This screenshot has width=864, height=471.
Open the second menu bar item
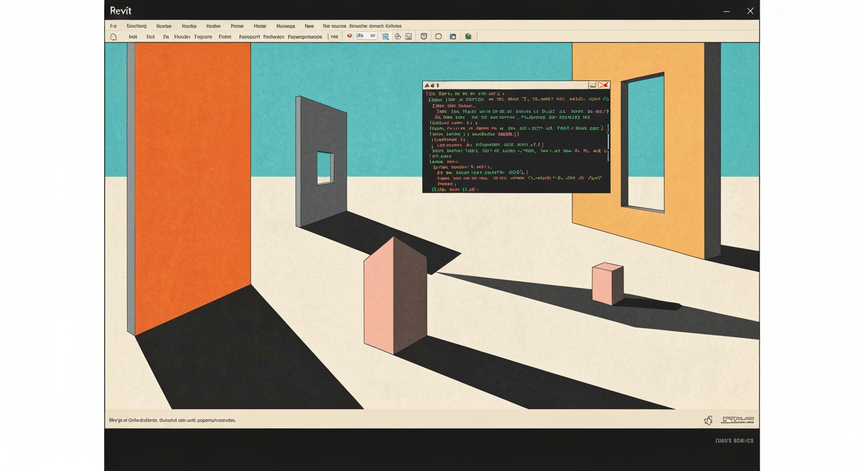pos(137,26)
